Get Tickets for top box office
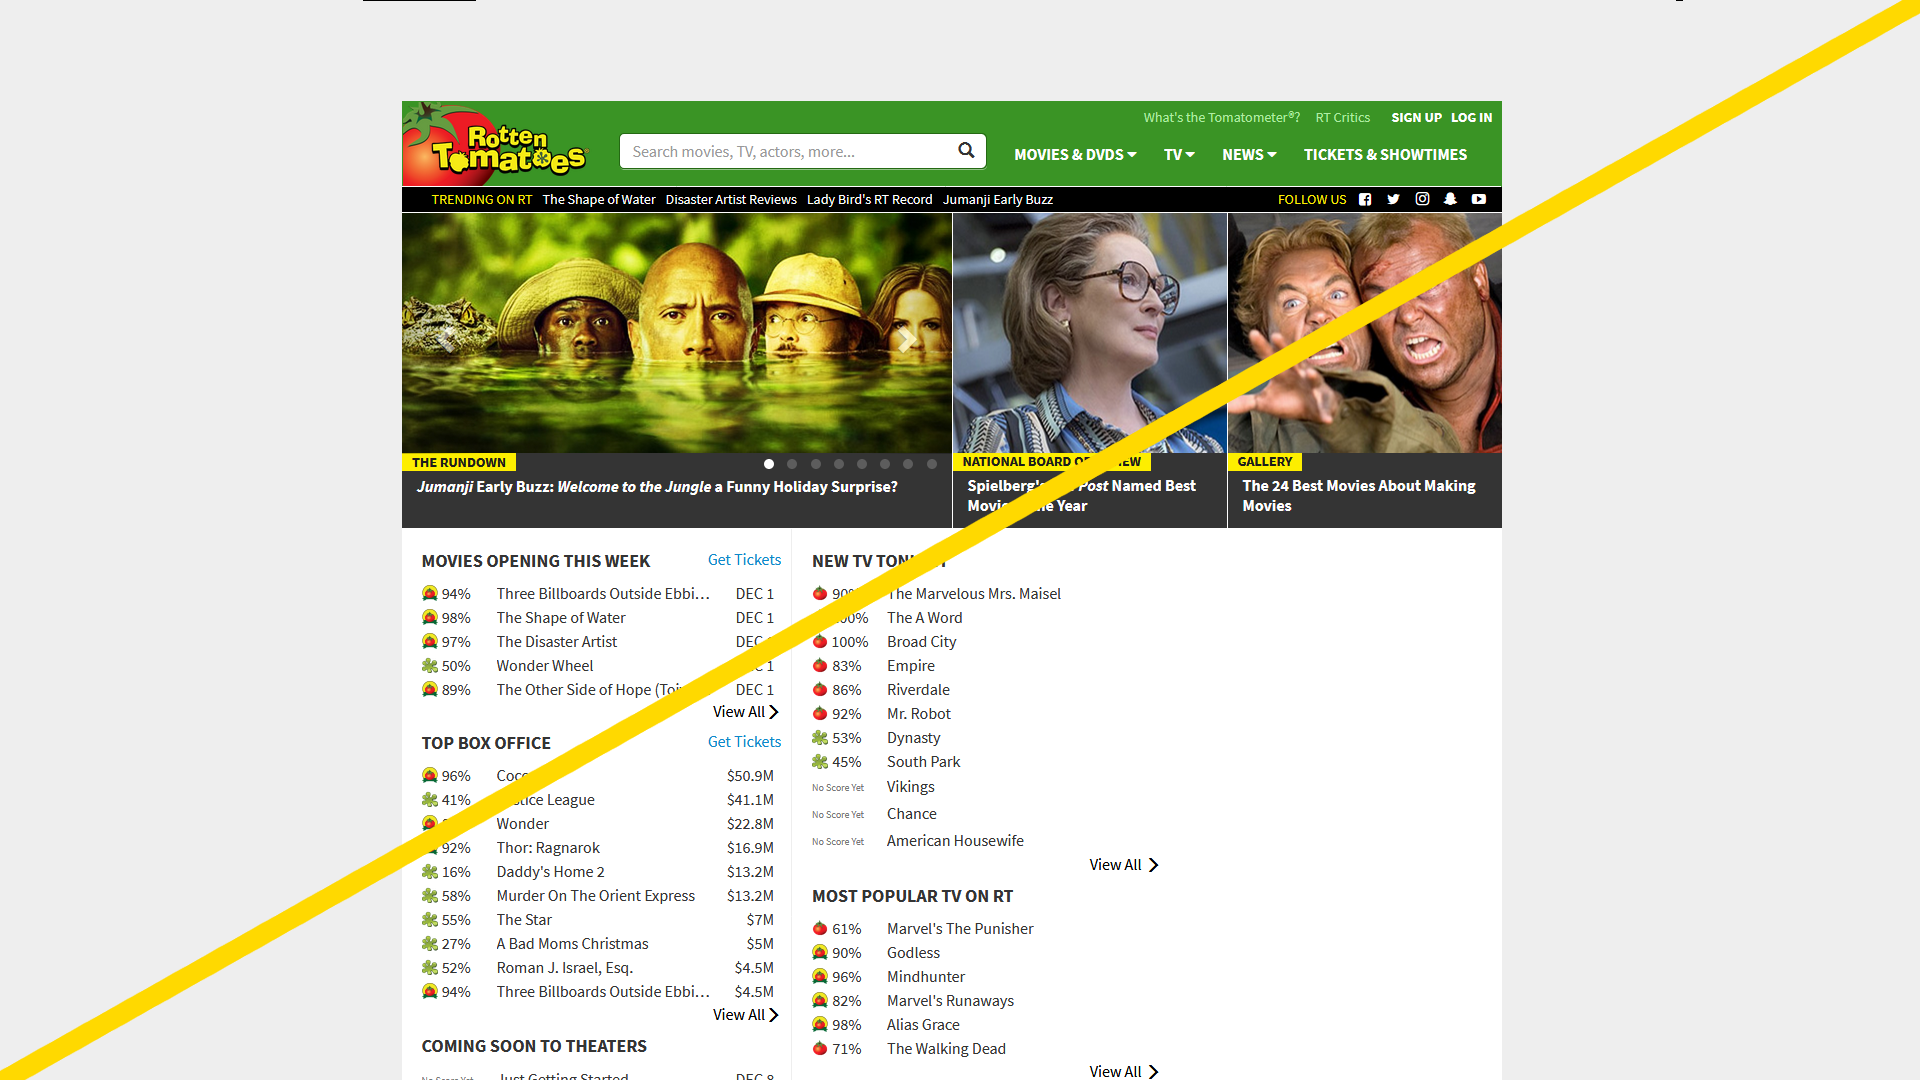The width and height of the screenshot is (1920, 1080). click(744, 742)
